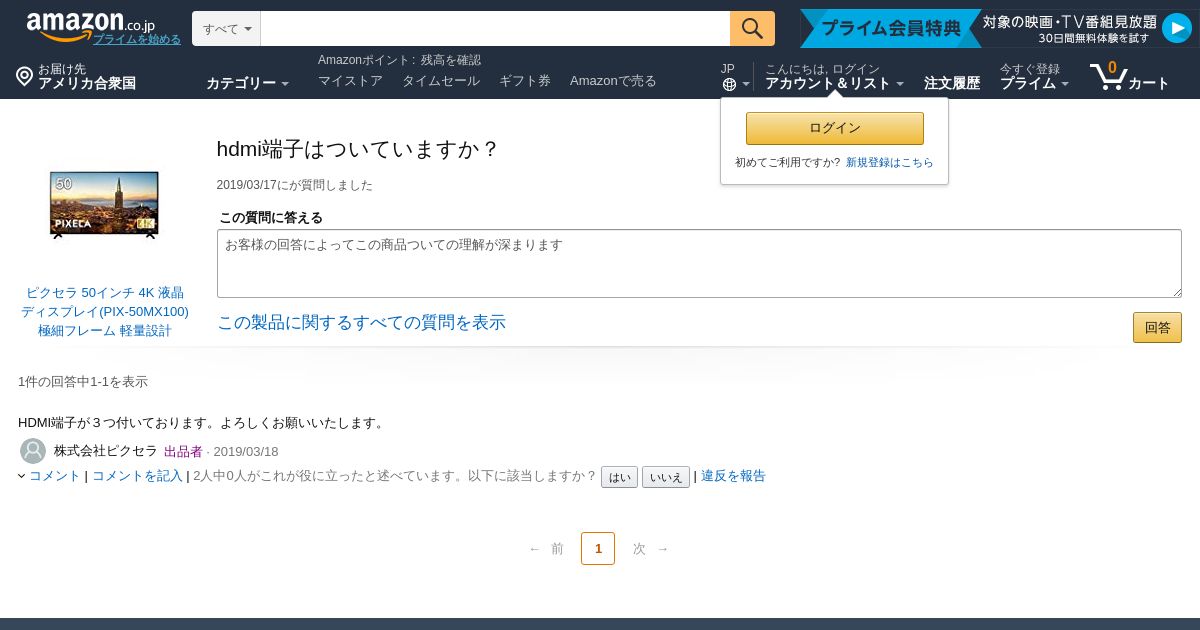Click the いいえ not helpful button
Screen dimensions: 1200x630
[666, 477]
